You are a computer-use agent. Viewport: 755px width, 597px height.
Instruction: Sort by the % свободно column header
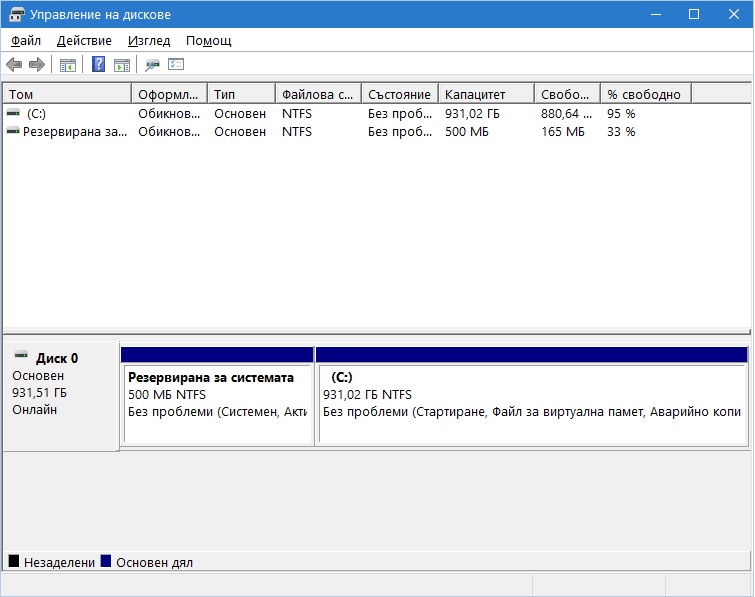(646, 94)
